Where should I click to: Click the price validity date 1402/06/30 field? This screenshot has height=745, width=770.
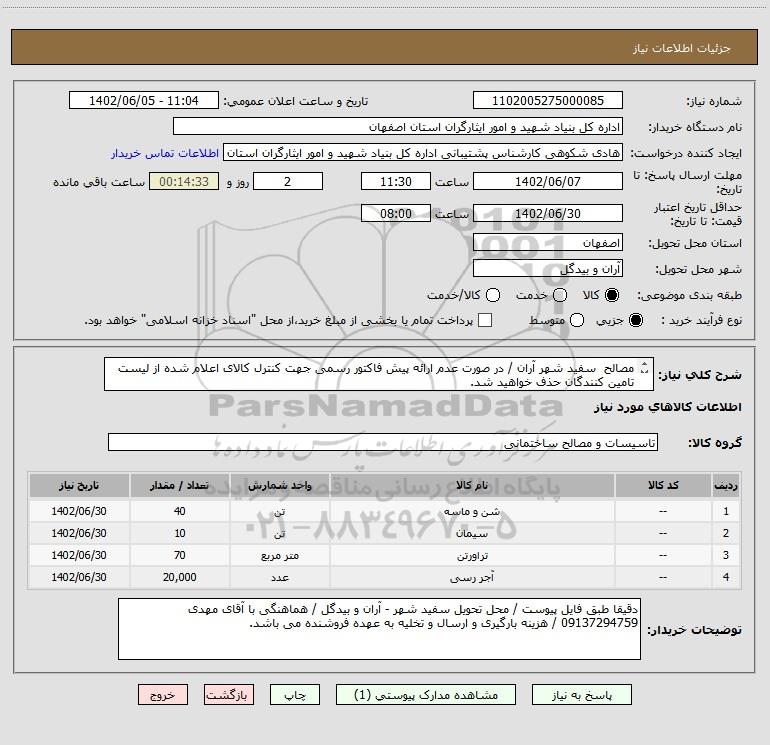coord(548,213)
